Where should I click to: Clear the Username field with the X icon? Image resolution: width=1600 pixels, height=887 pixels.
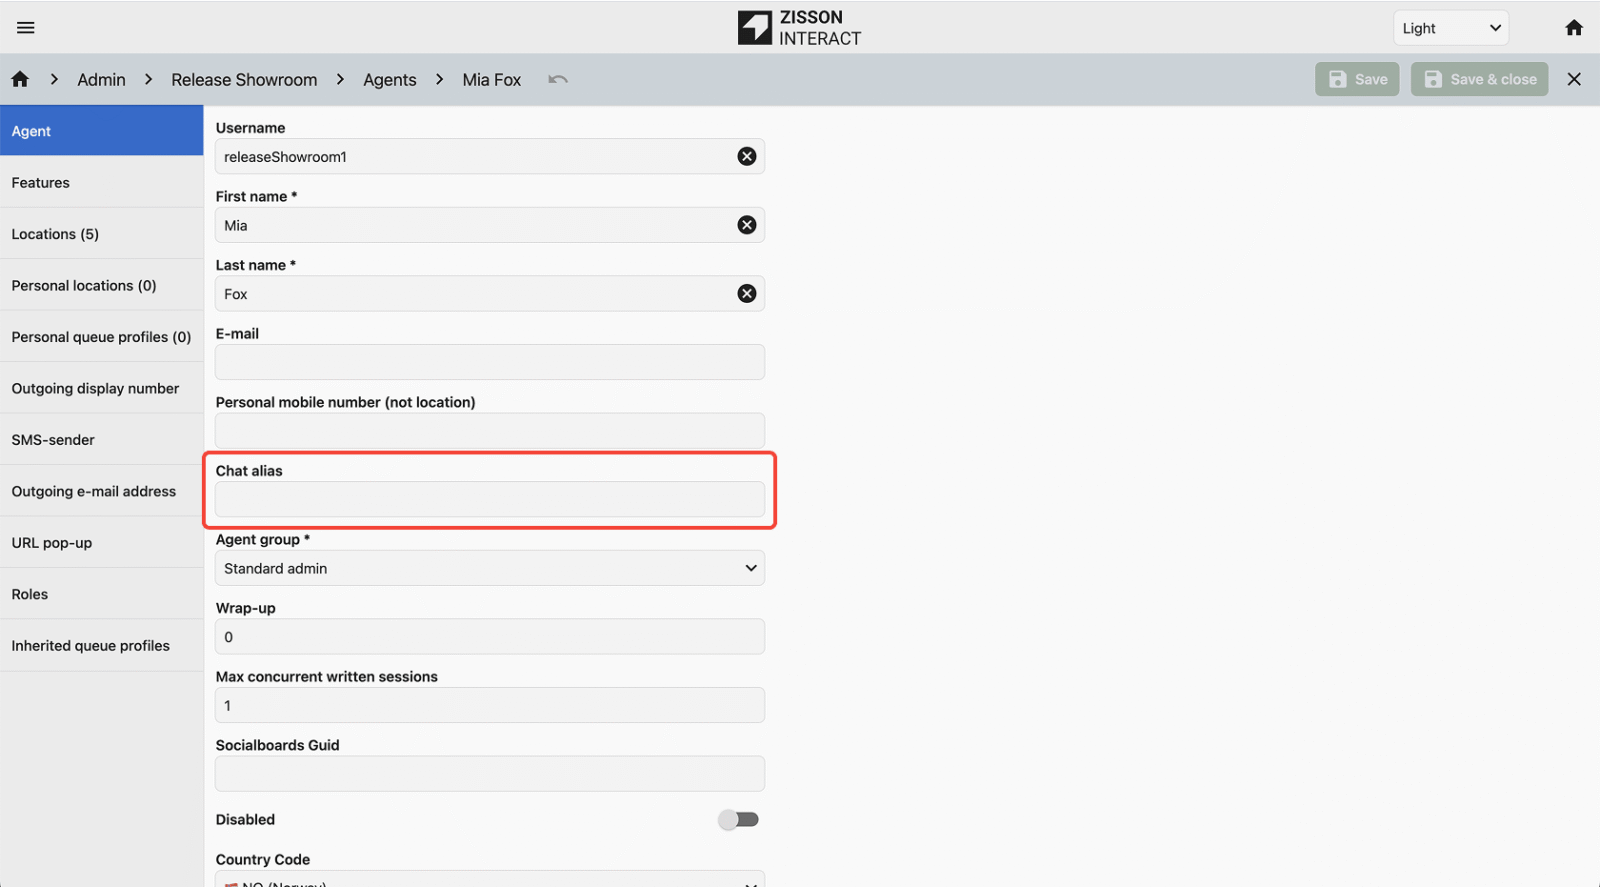tap(747, 156)
